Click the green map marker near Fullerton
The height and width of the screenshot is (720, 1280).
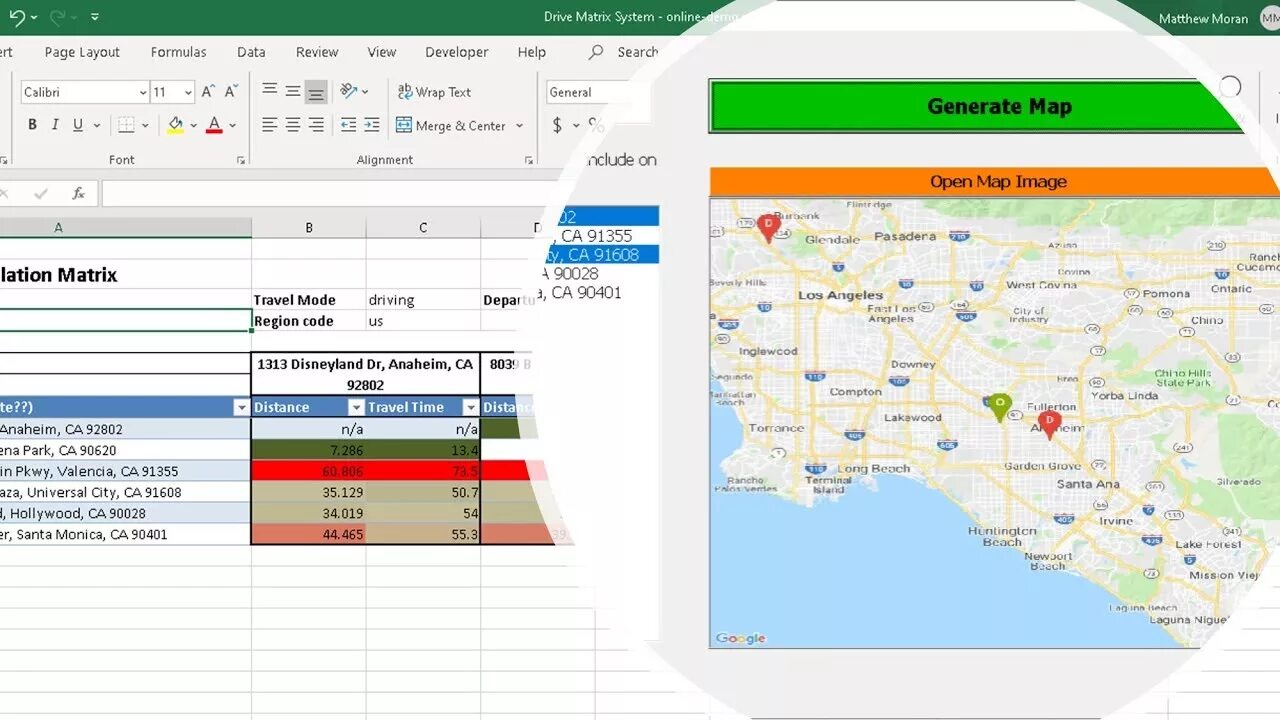[999, 408]
